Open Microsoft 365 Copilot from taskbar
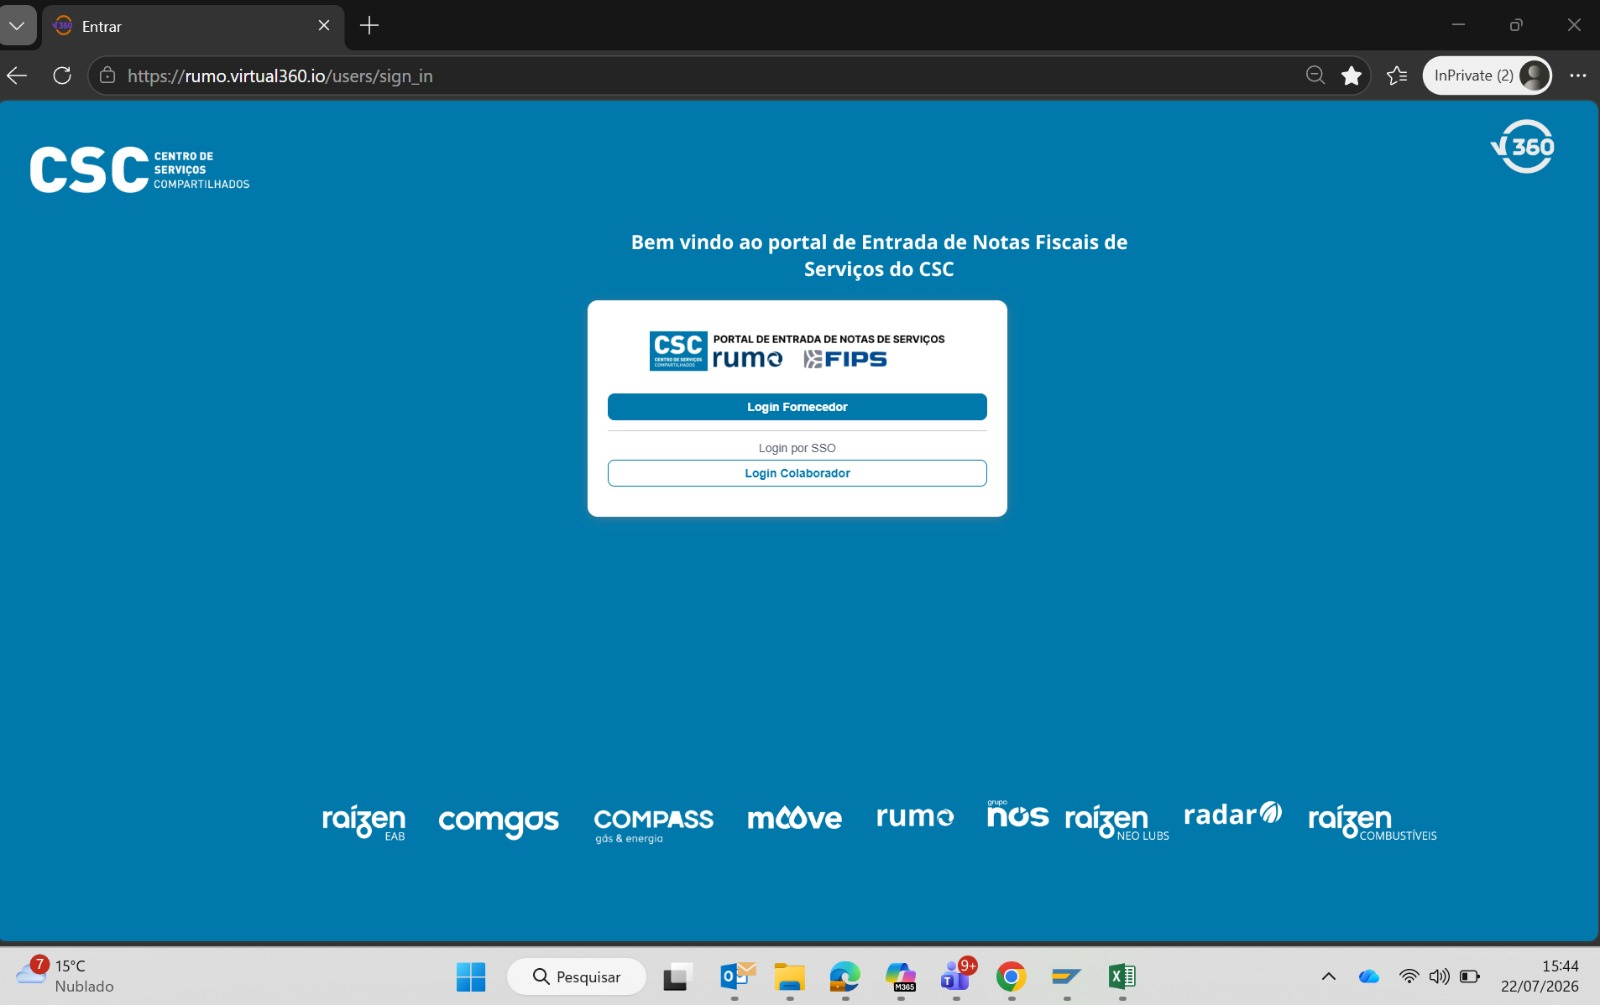This screenshot has height=1005, width=1600. (901, 977)
